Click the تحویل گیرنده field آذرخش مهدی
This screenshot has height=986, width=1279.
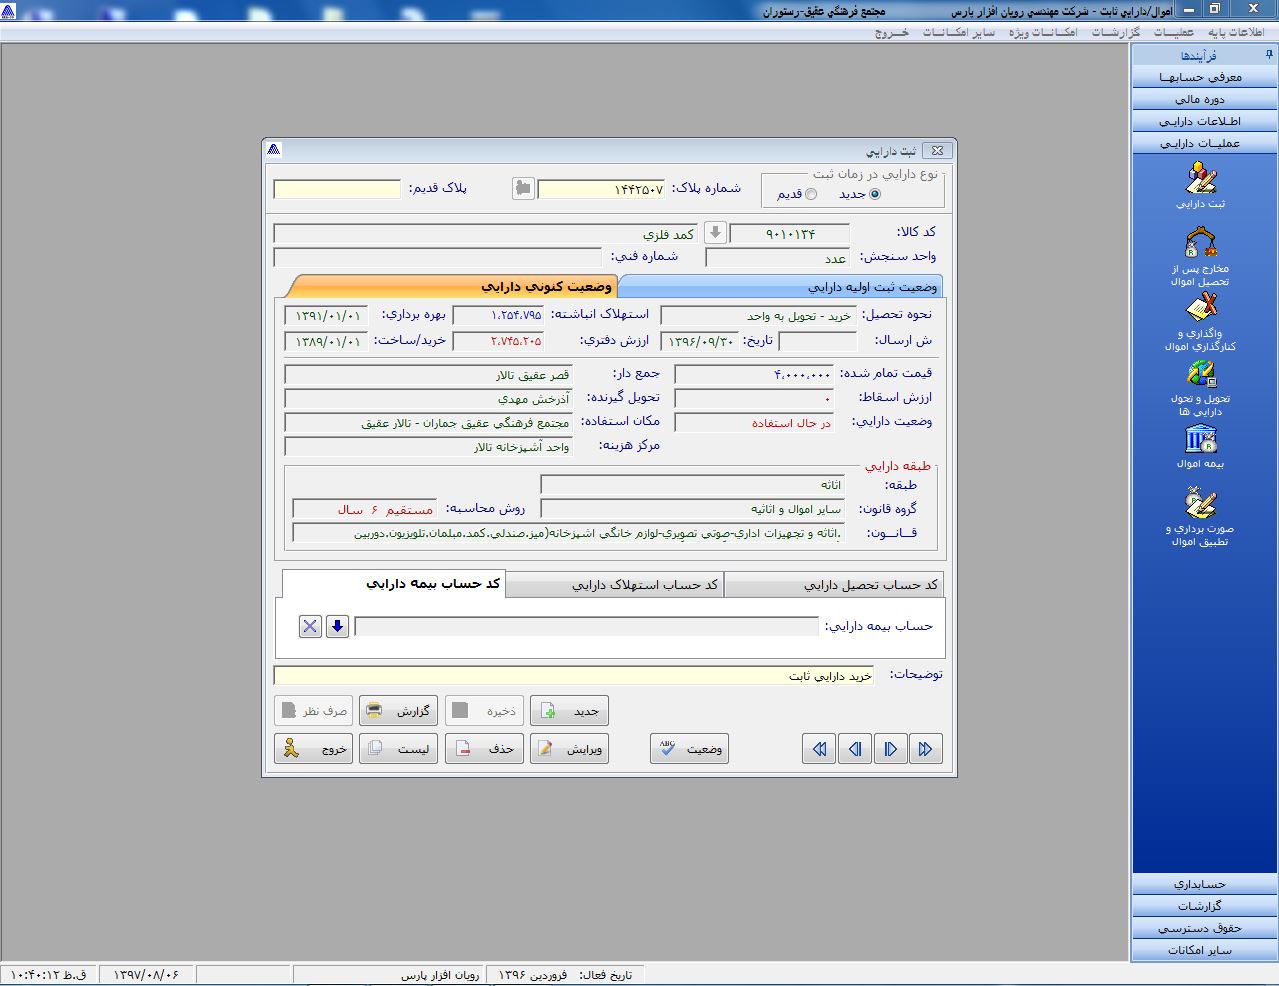[429, 398]
